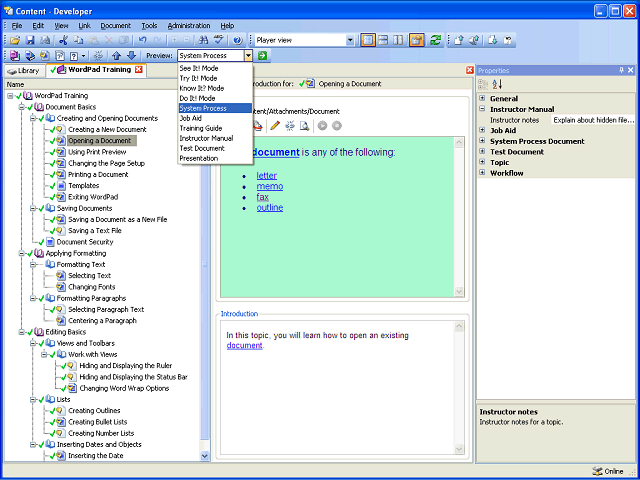Screen dimensions: 640x480
Task: Click the alphabetical sort icon in Properties
Action: [497, 84]
